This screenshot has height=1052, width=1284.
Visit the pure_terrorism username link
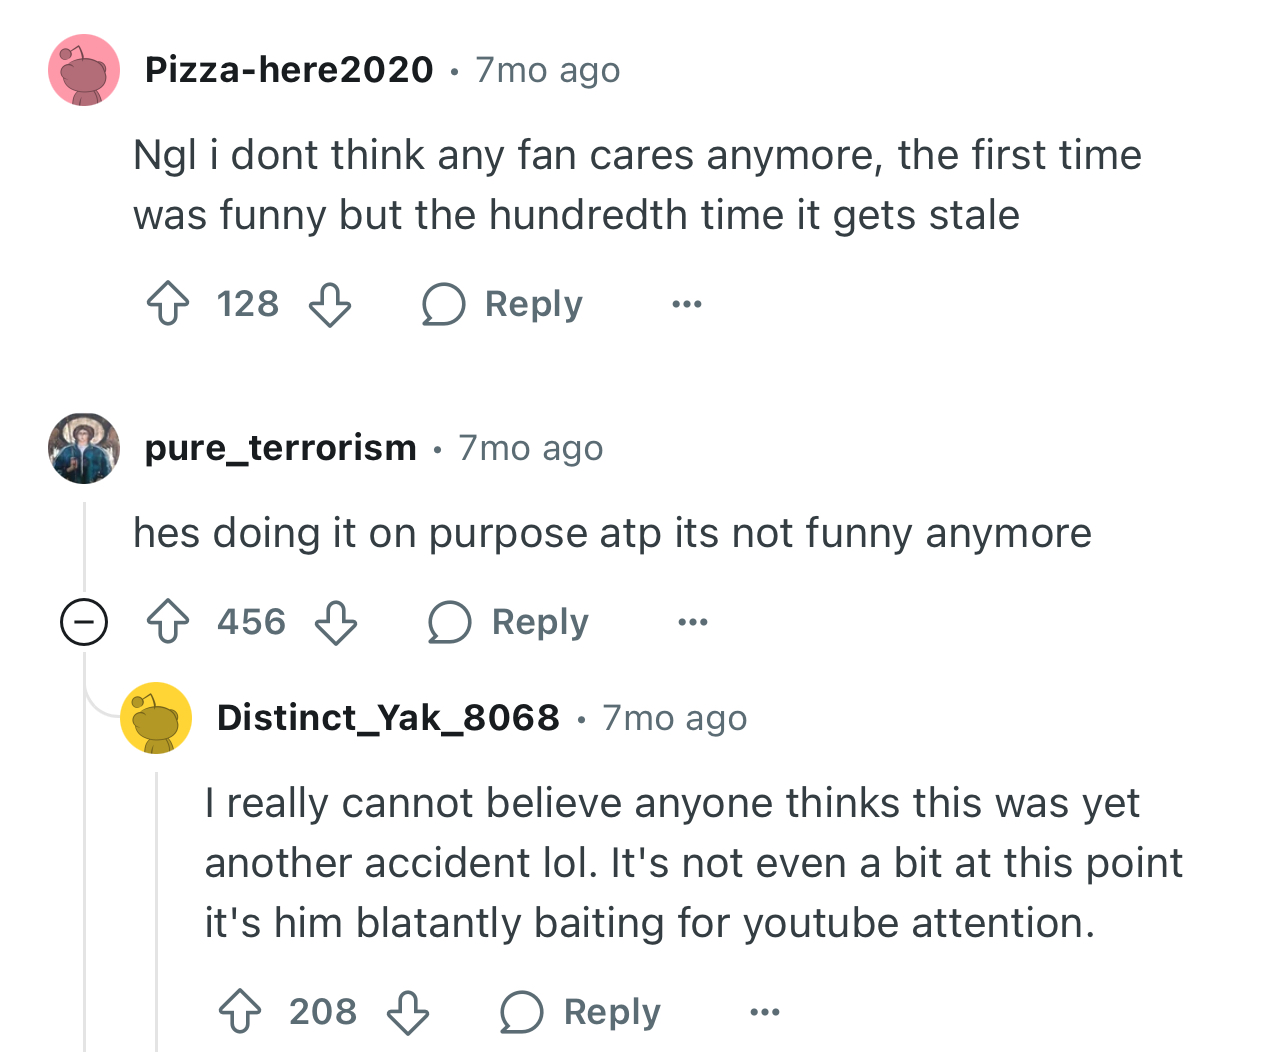tap(281, 448)
